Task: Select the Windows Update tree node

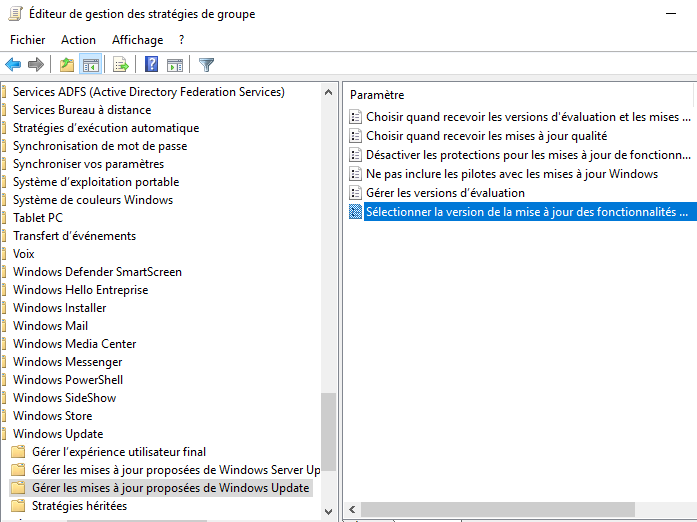Action: (x=58, y=434)
